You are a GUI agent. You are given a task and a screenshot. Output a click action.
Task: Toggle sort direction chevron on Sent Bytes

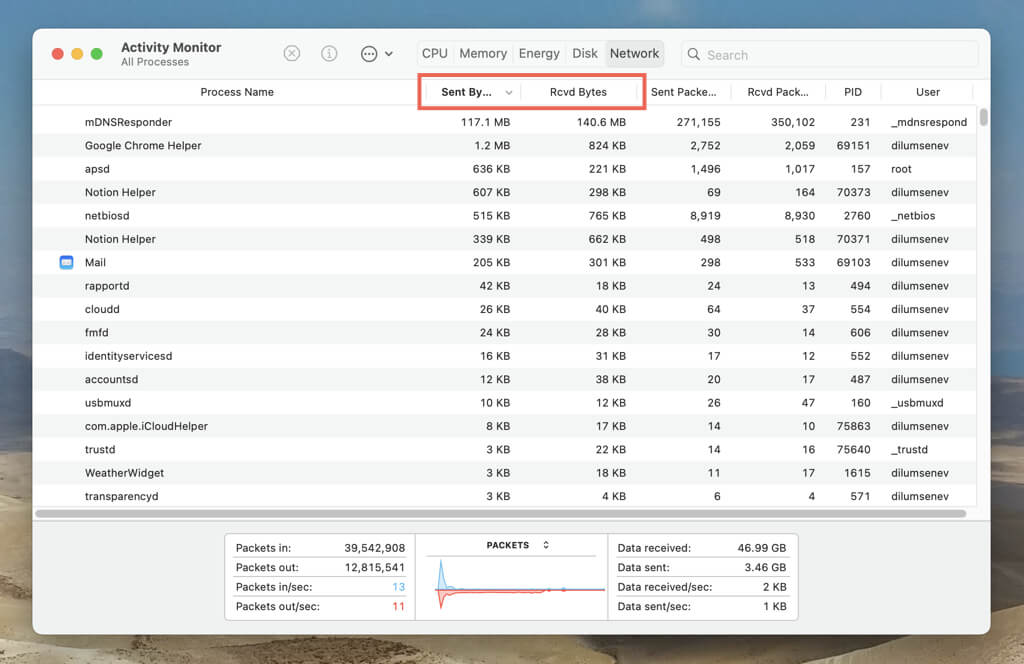point(509,93)
